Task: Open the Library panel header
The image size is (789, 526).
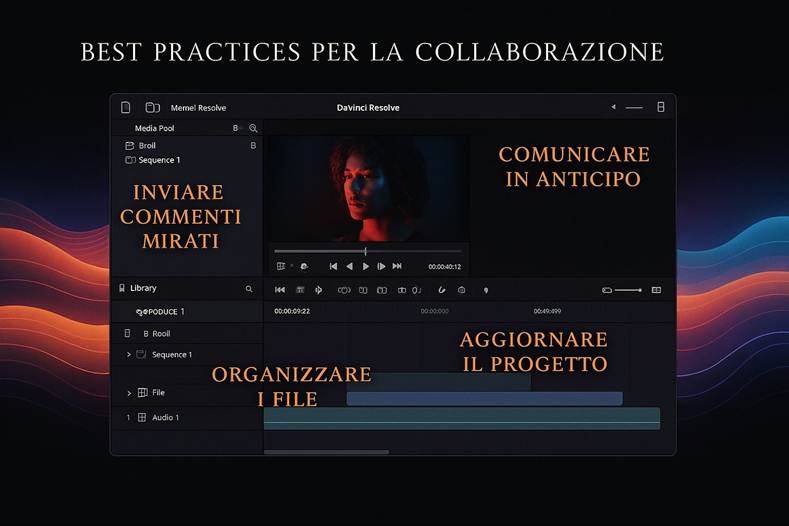Action: [x=143, y=288]
